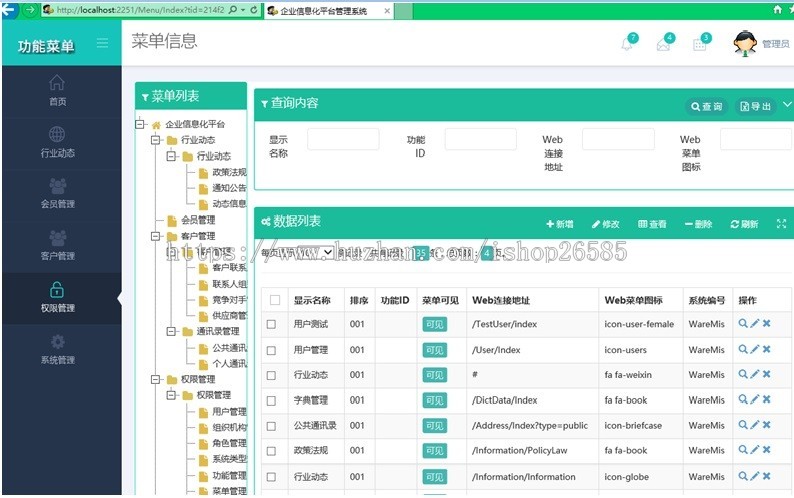The width and height of the screenshot is (794, 498).
Task: Click the 导出 export button
Action: coord(756,106)
